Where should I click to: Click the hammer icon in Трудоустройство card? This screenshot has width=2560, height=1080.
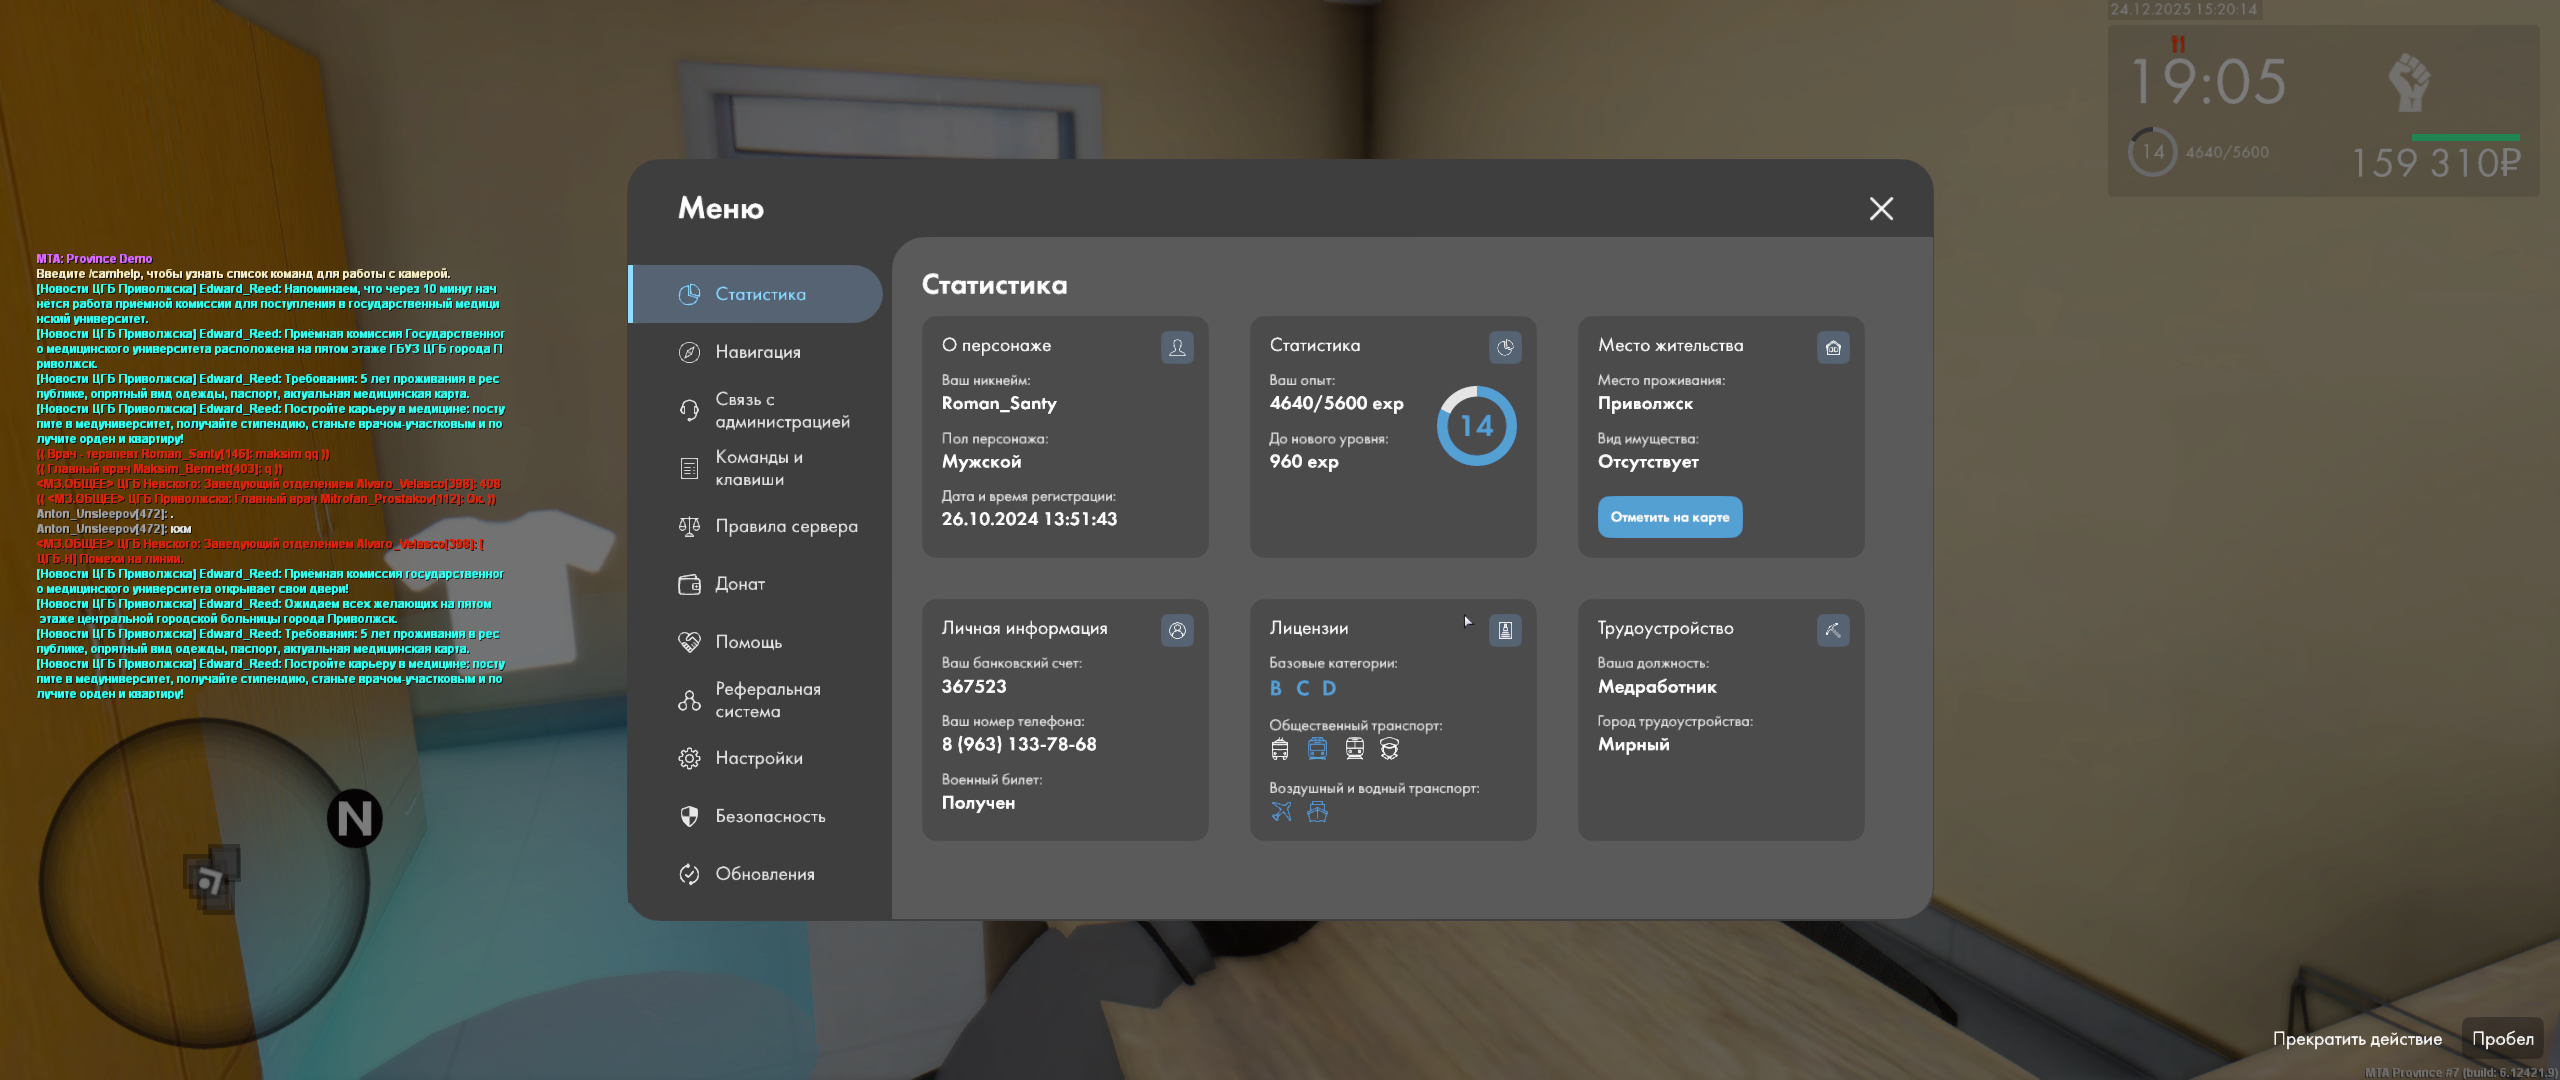point(1833,631)
